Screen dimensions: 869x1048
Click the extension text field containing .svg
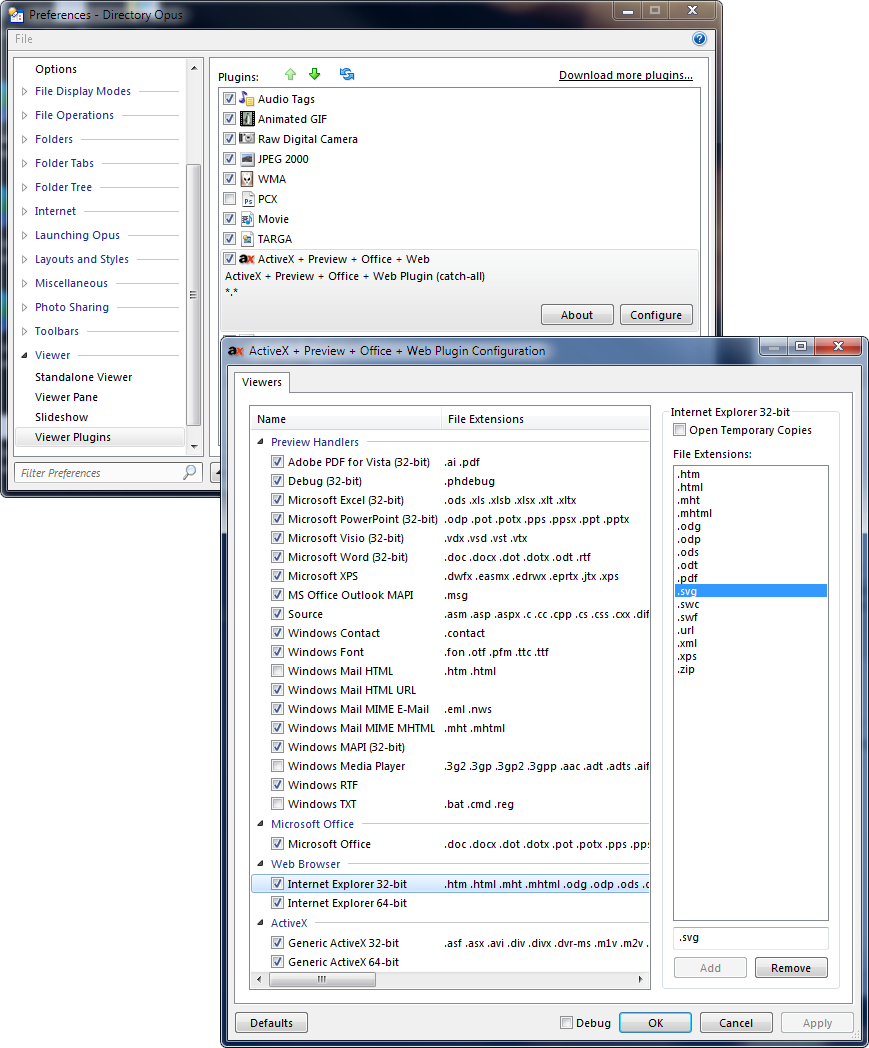tap(751, 938)
